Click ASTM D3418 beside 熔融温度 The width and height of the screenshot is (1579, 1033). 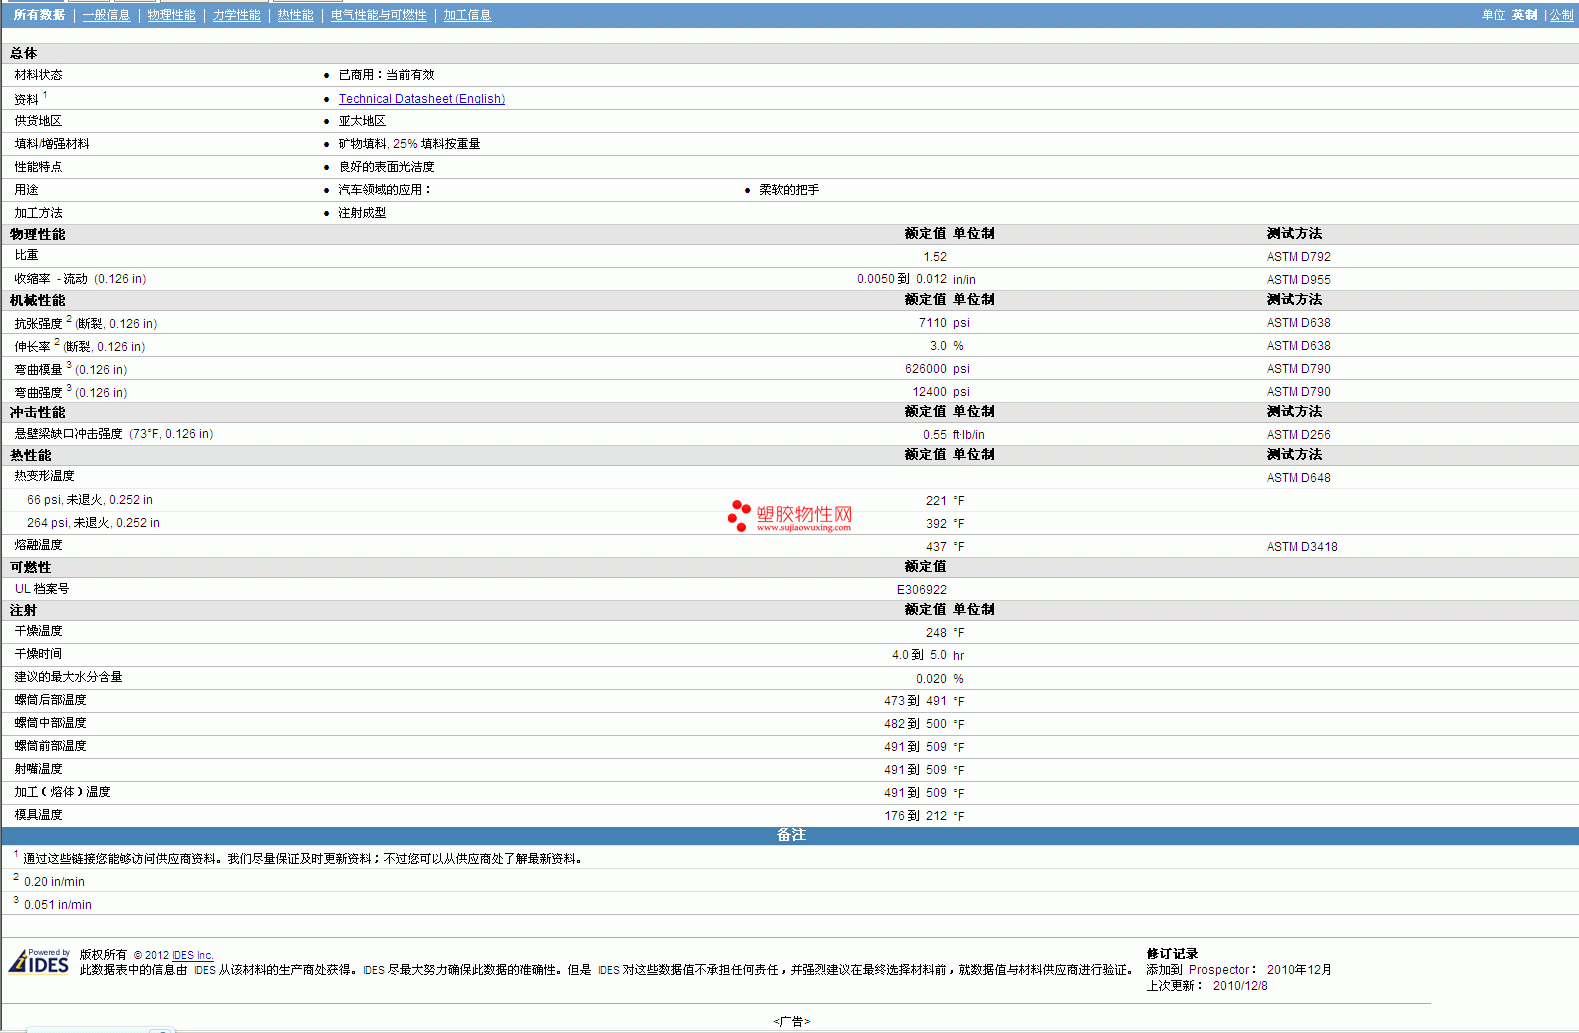point(1301,547)
